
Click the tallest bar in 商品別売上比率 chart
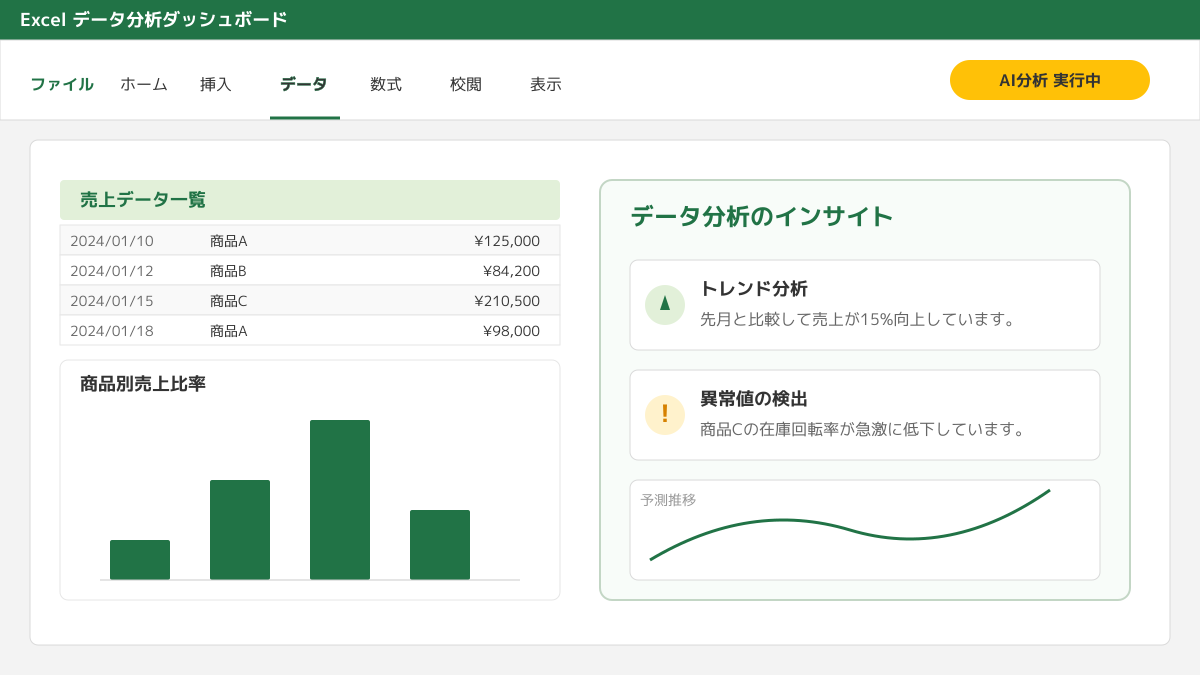click(x=340, y=500)
